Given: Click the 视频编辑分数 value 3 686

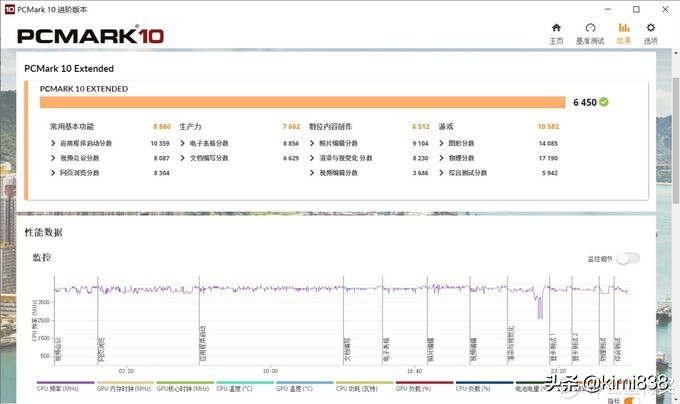Looking at the screenshot, I should 420,173.
